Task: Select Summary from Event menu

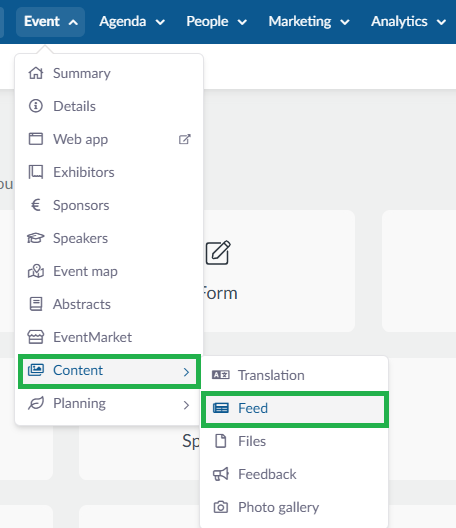Action: coord(109,73)
